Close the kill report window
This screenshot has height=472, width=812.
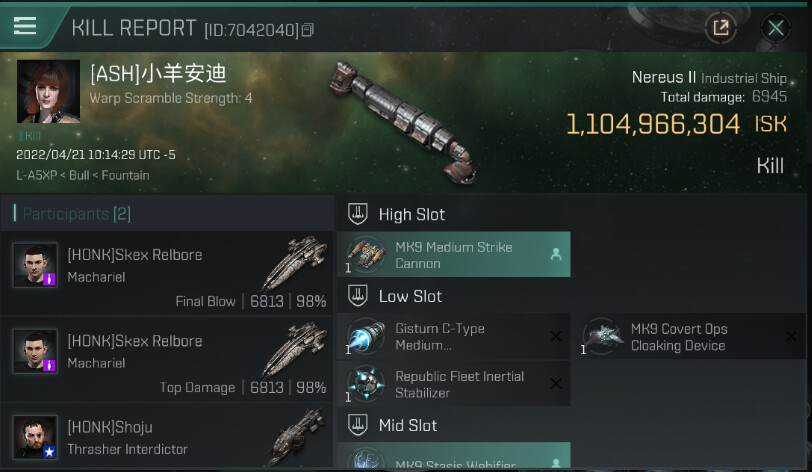point(775,27)
